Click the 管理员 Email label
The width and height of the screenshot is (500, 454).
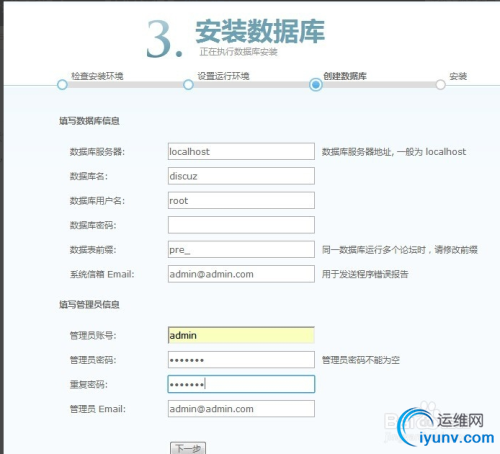coord(98,409)
